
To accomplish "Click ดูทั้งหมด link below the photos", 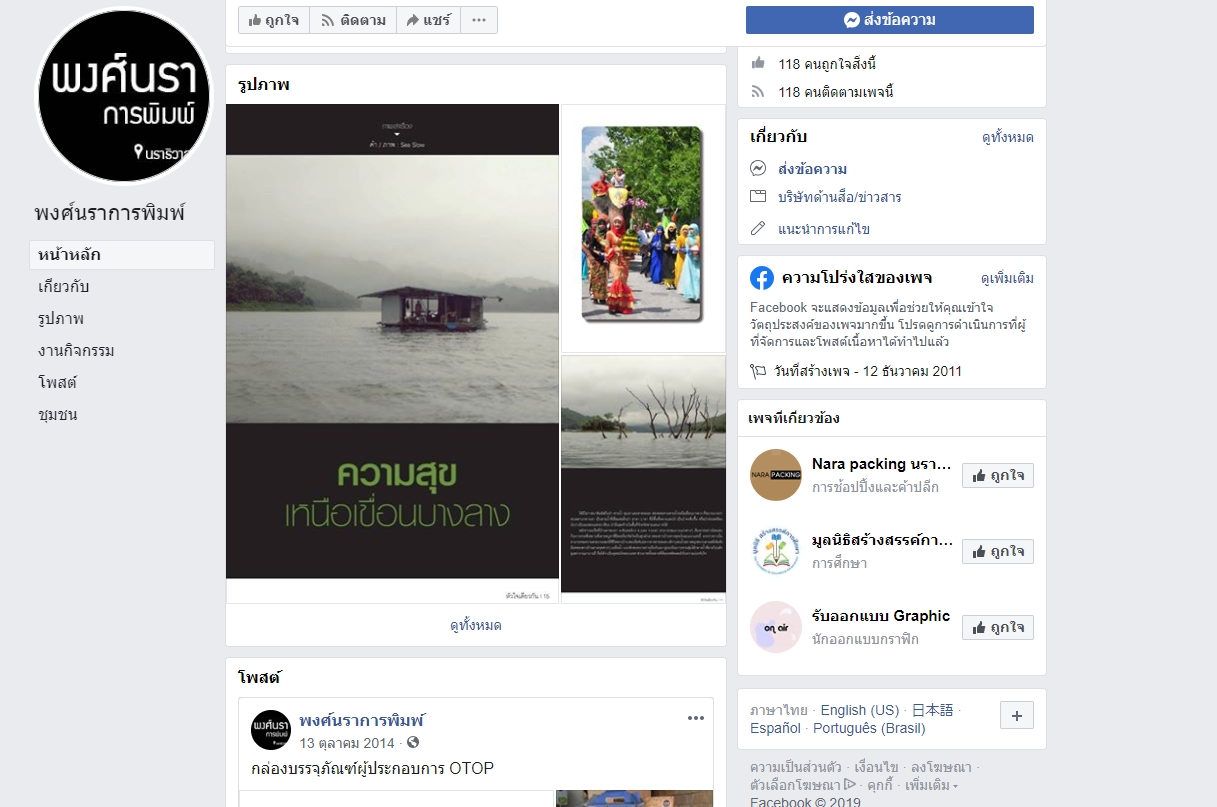I will 476,626.
